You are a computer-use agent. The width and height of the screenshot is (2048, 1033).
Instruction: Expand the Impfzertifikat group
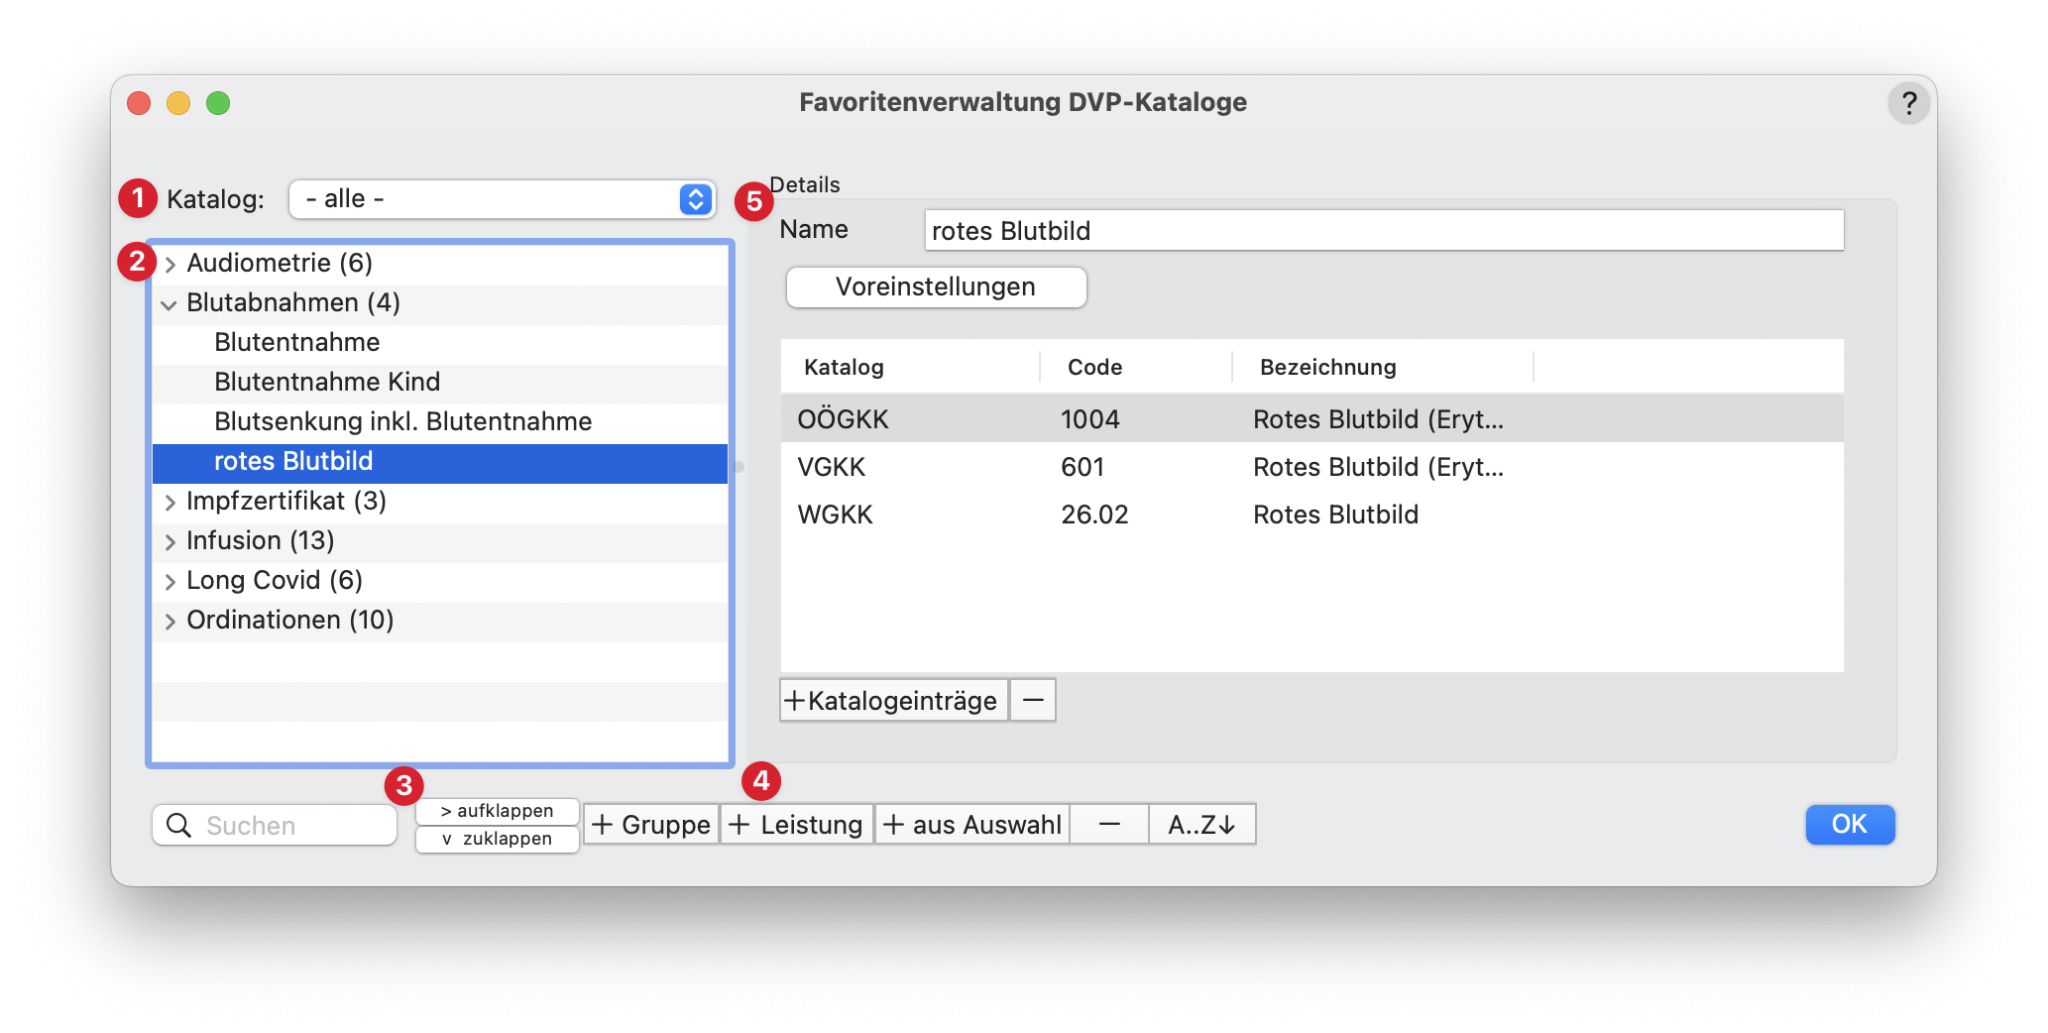point(170,502)
